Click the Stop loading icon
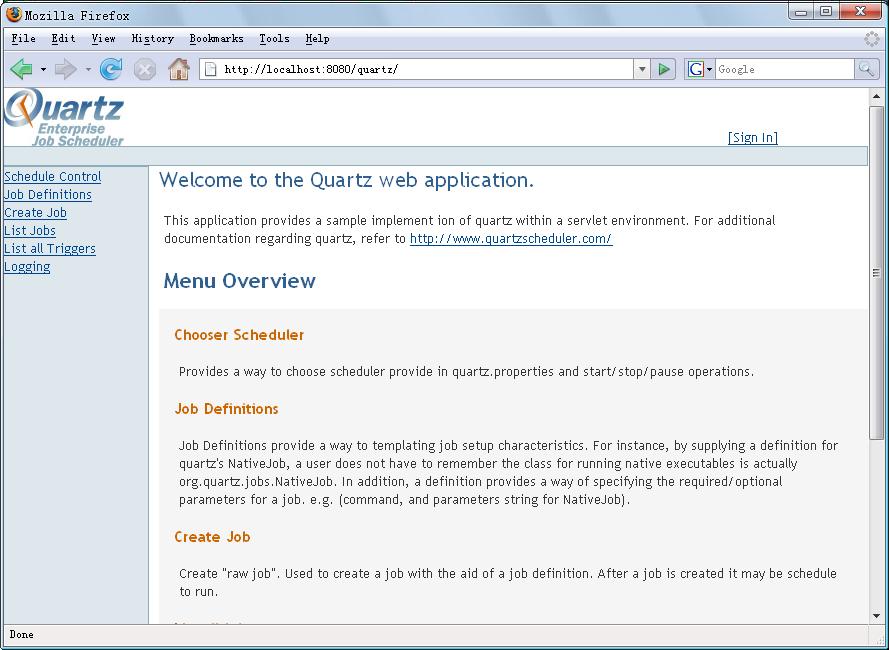 pyautogui.click(x=145, y=70)
